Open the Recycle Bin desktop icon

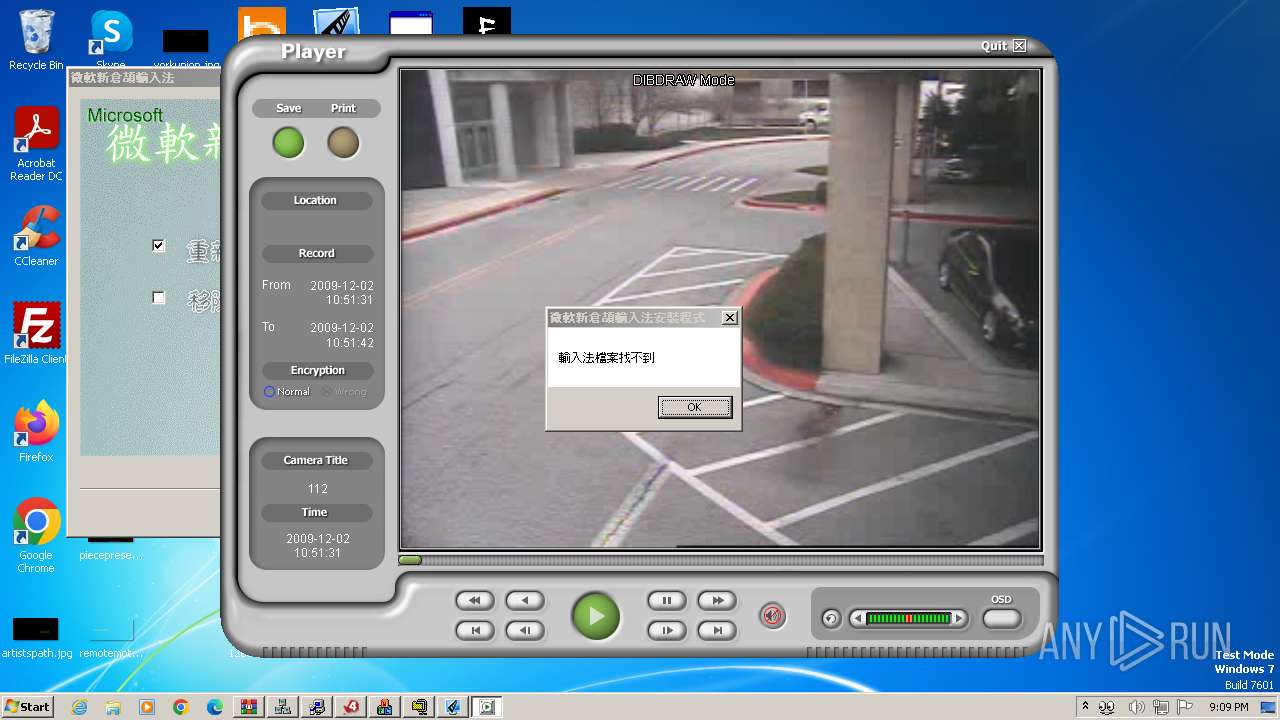click(36, 40)
